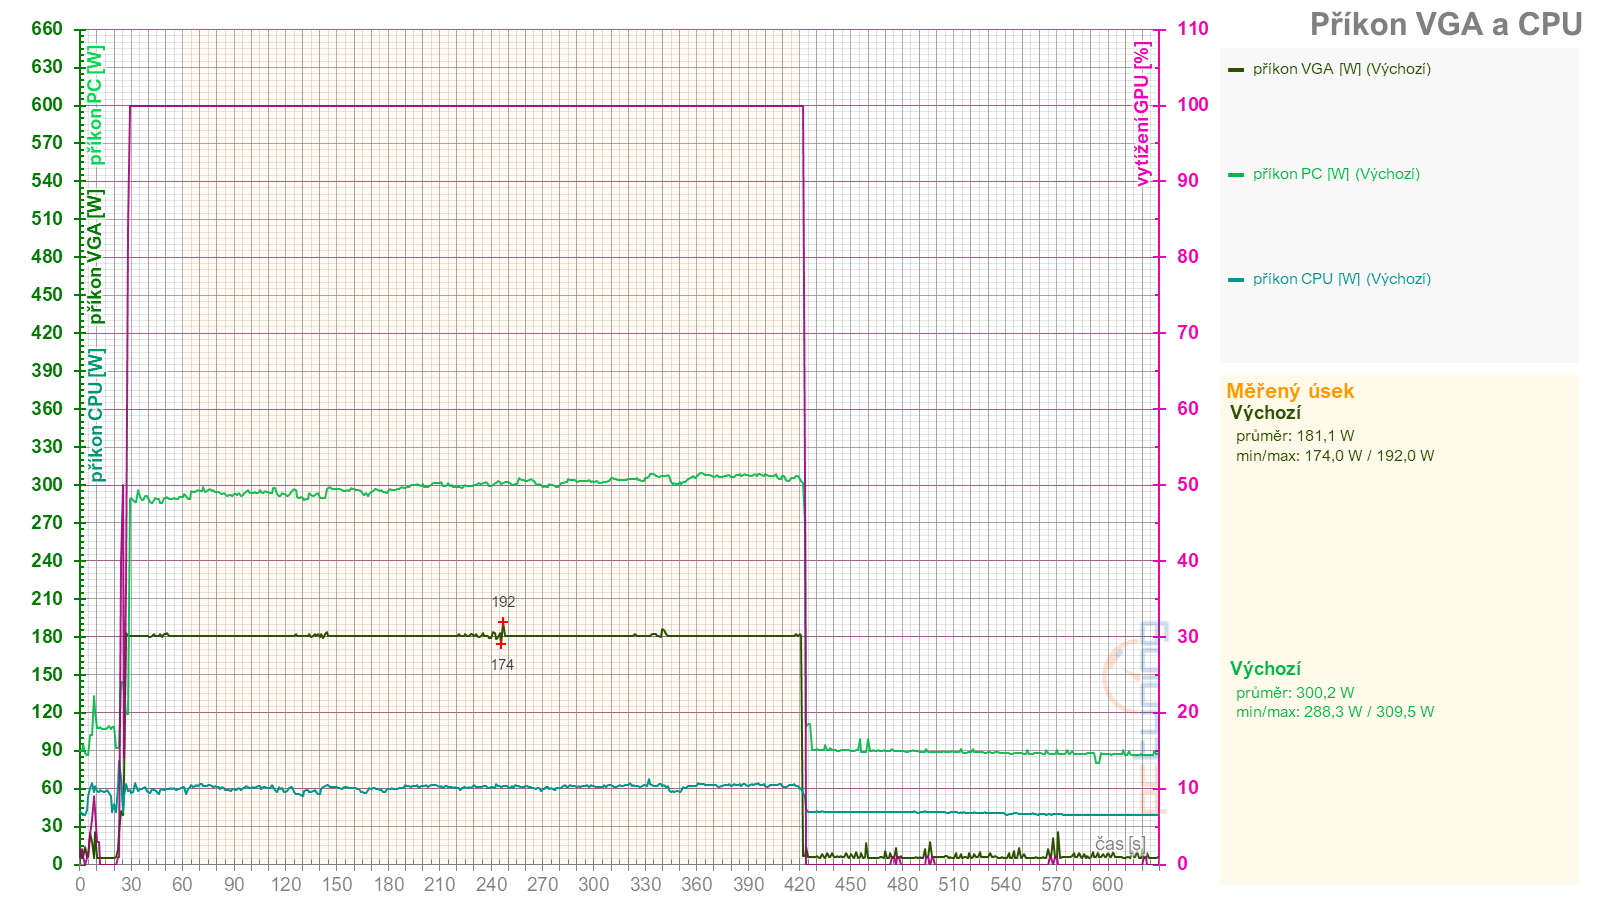Click the red min marker labeled 174

501,644
